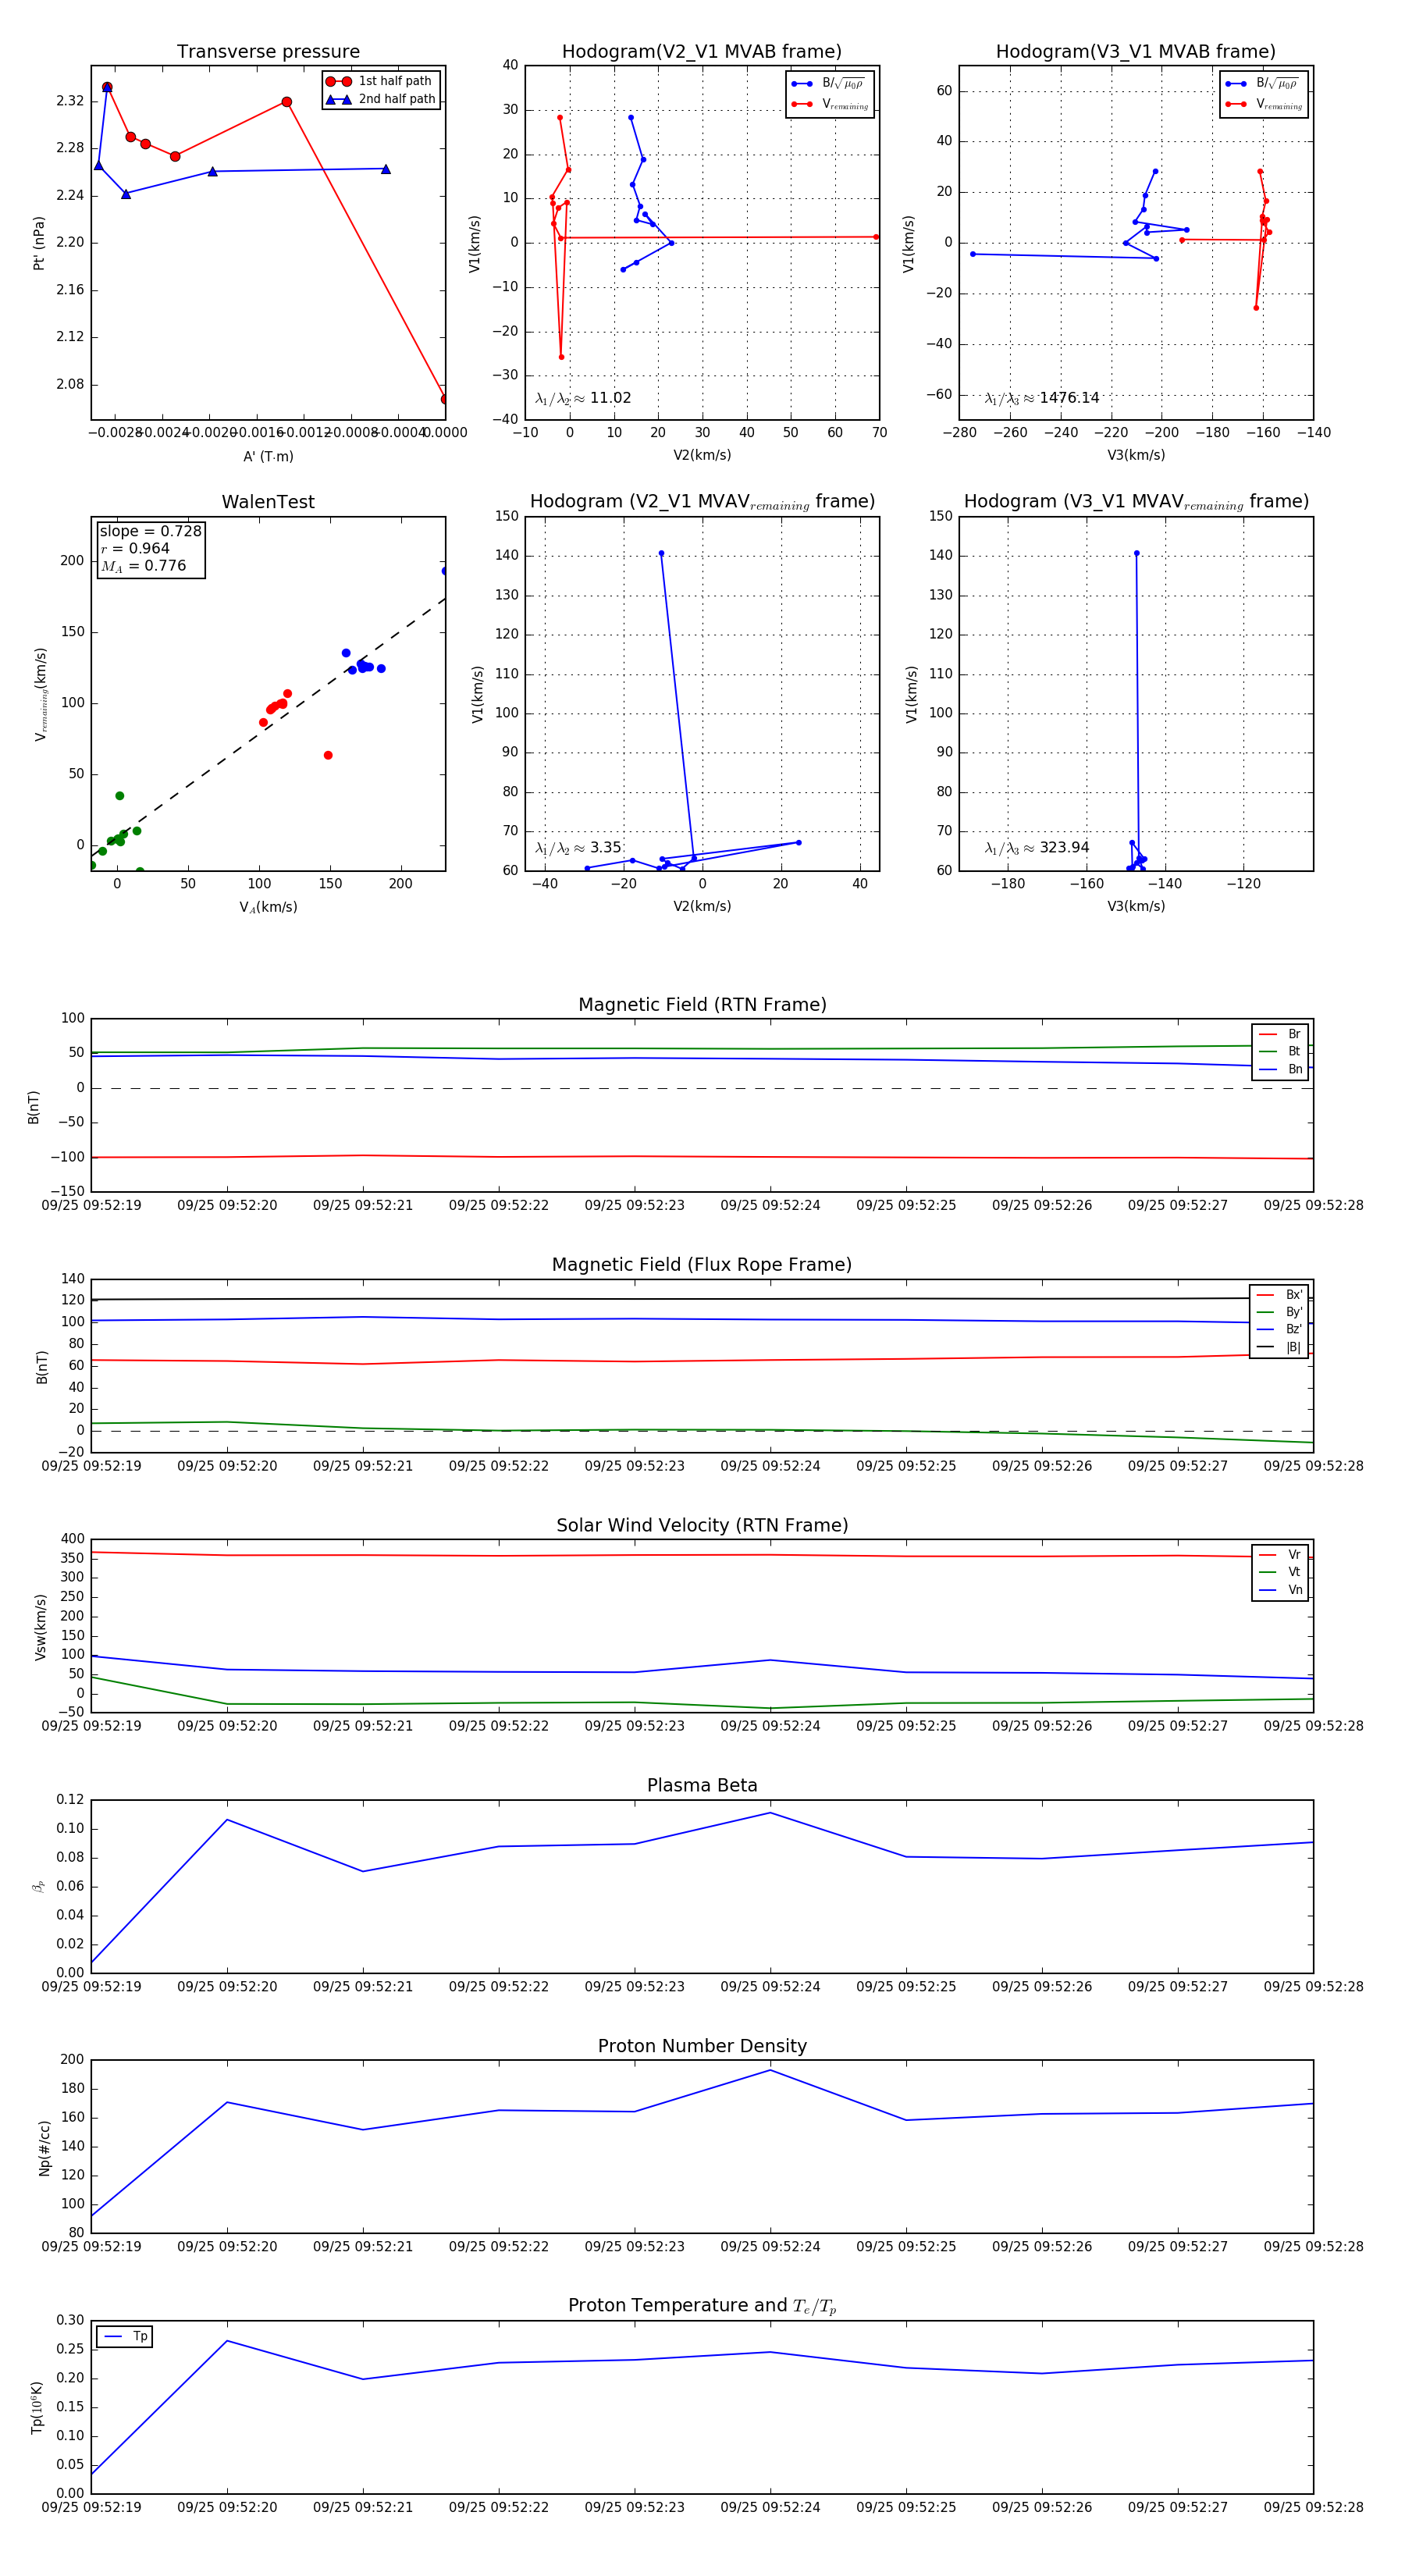1405x2576 pixels.
Task: Click the eigenvalue ratio annotation reading 1476.14
Action: click(x=1041, y=398)
